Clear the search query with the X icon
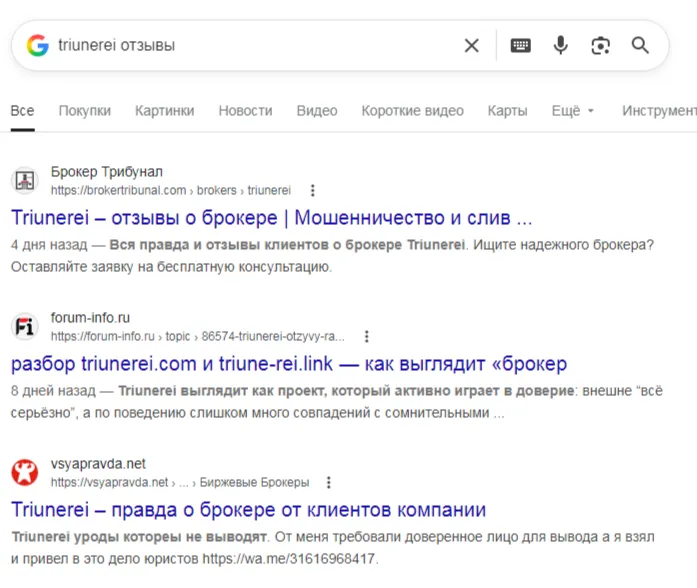This screenshot has width=697, height=588. (x=472, y=45)
